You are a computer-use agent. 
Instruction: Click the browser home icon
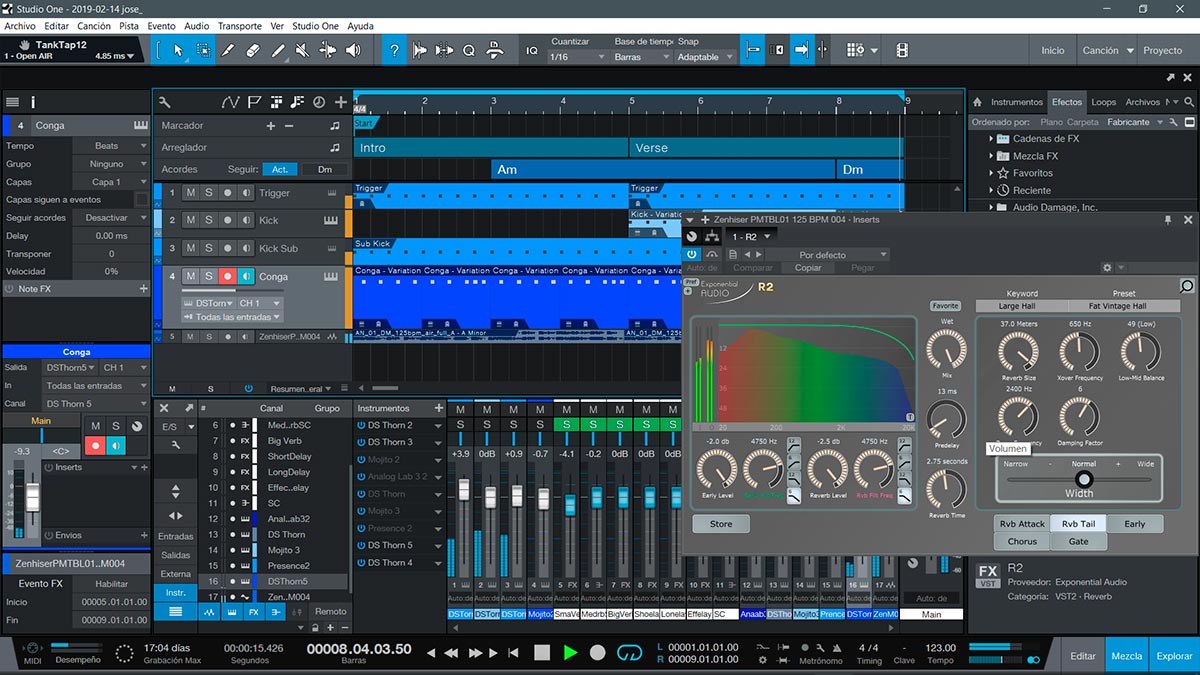pyautogui.click(x=977, y=102)
